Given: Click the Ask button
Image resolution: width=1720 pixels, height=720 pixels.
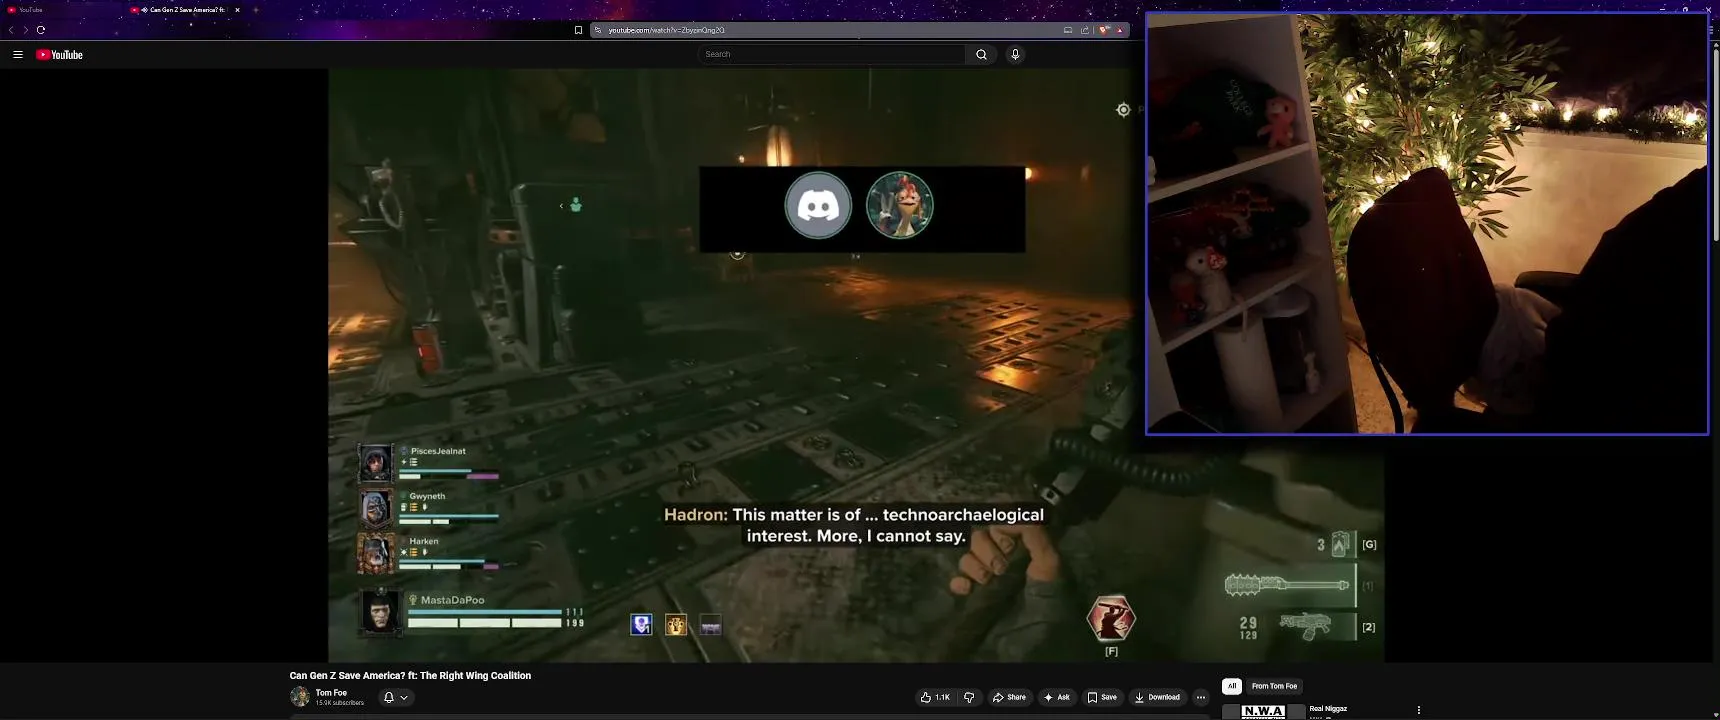Looking at the screenshot, I should click(x=1057, y=698).
